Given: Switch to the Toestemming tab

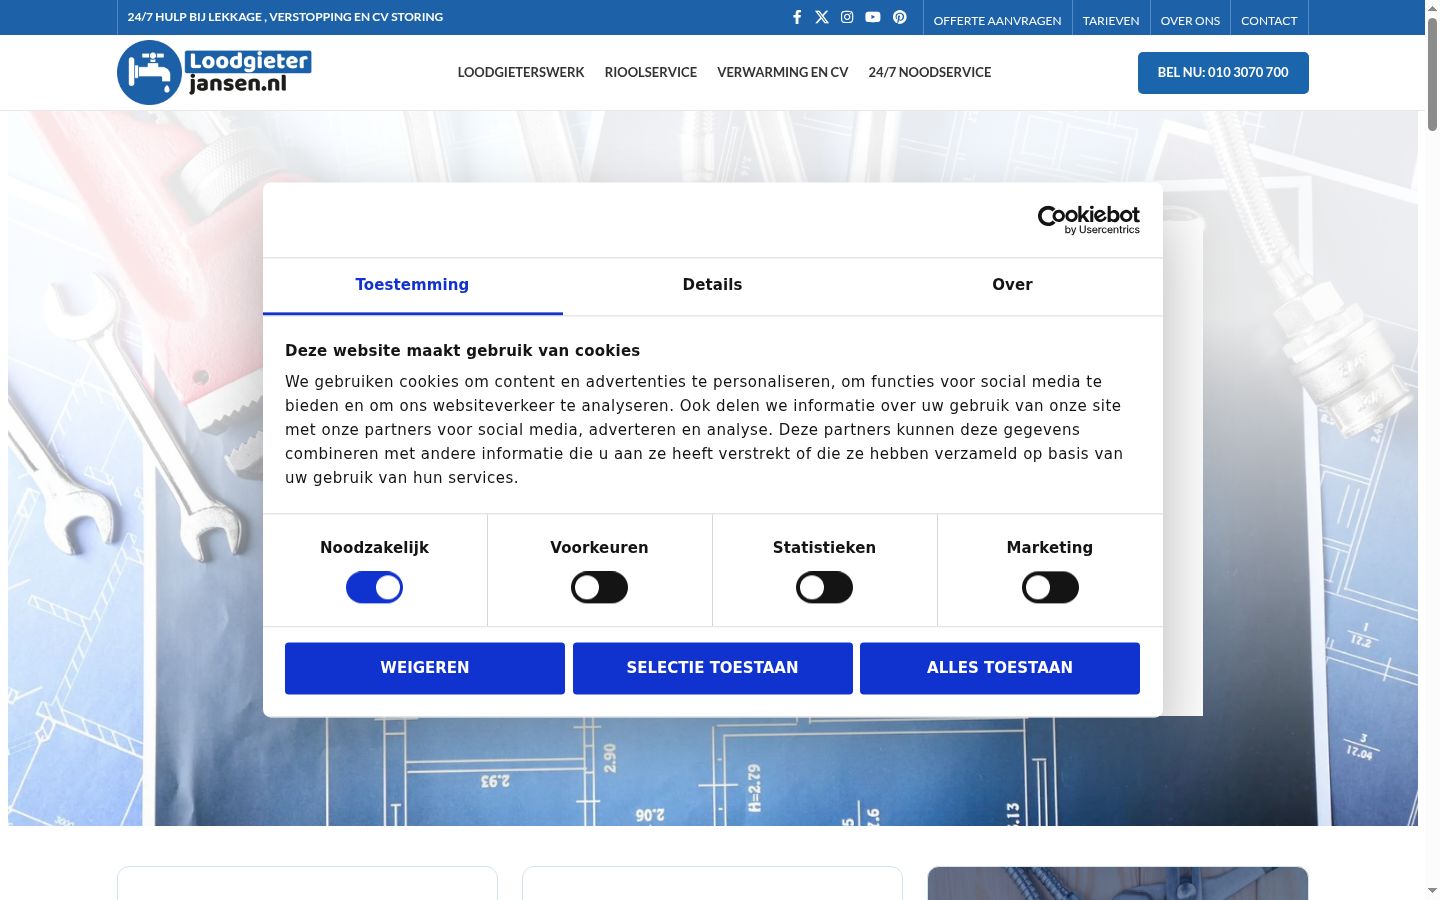Looking at the screenshot, I should pyautogui.click(x=412, y=285).
